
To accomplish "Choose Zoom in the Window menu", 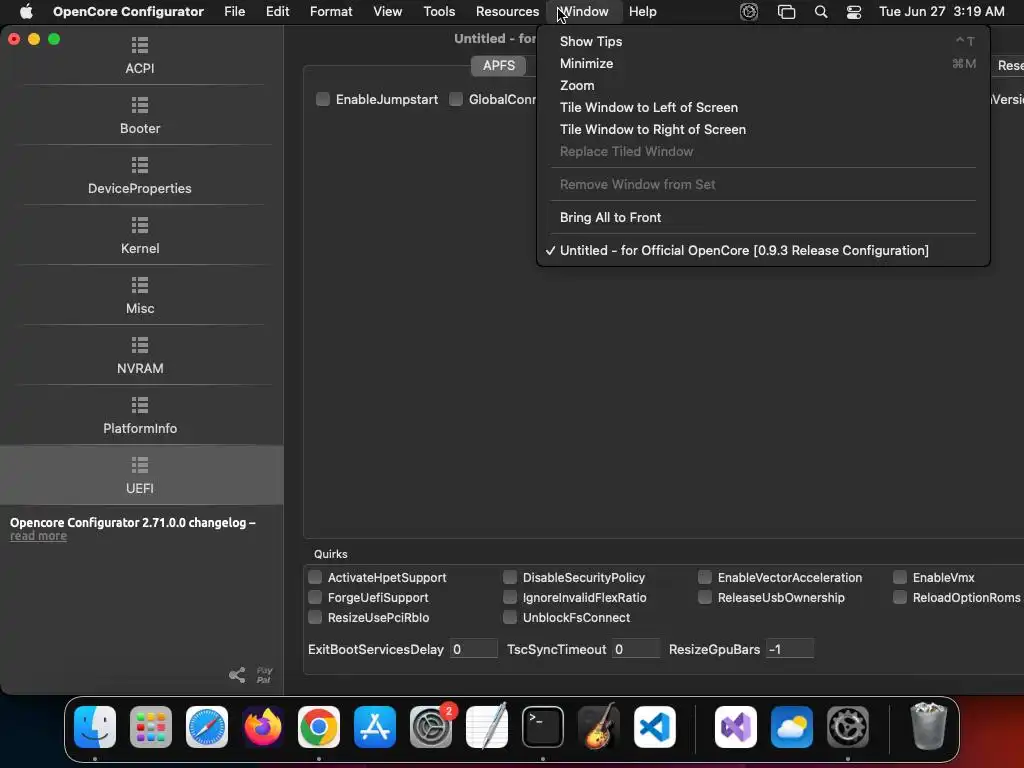I will pos(763,86).
